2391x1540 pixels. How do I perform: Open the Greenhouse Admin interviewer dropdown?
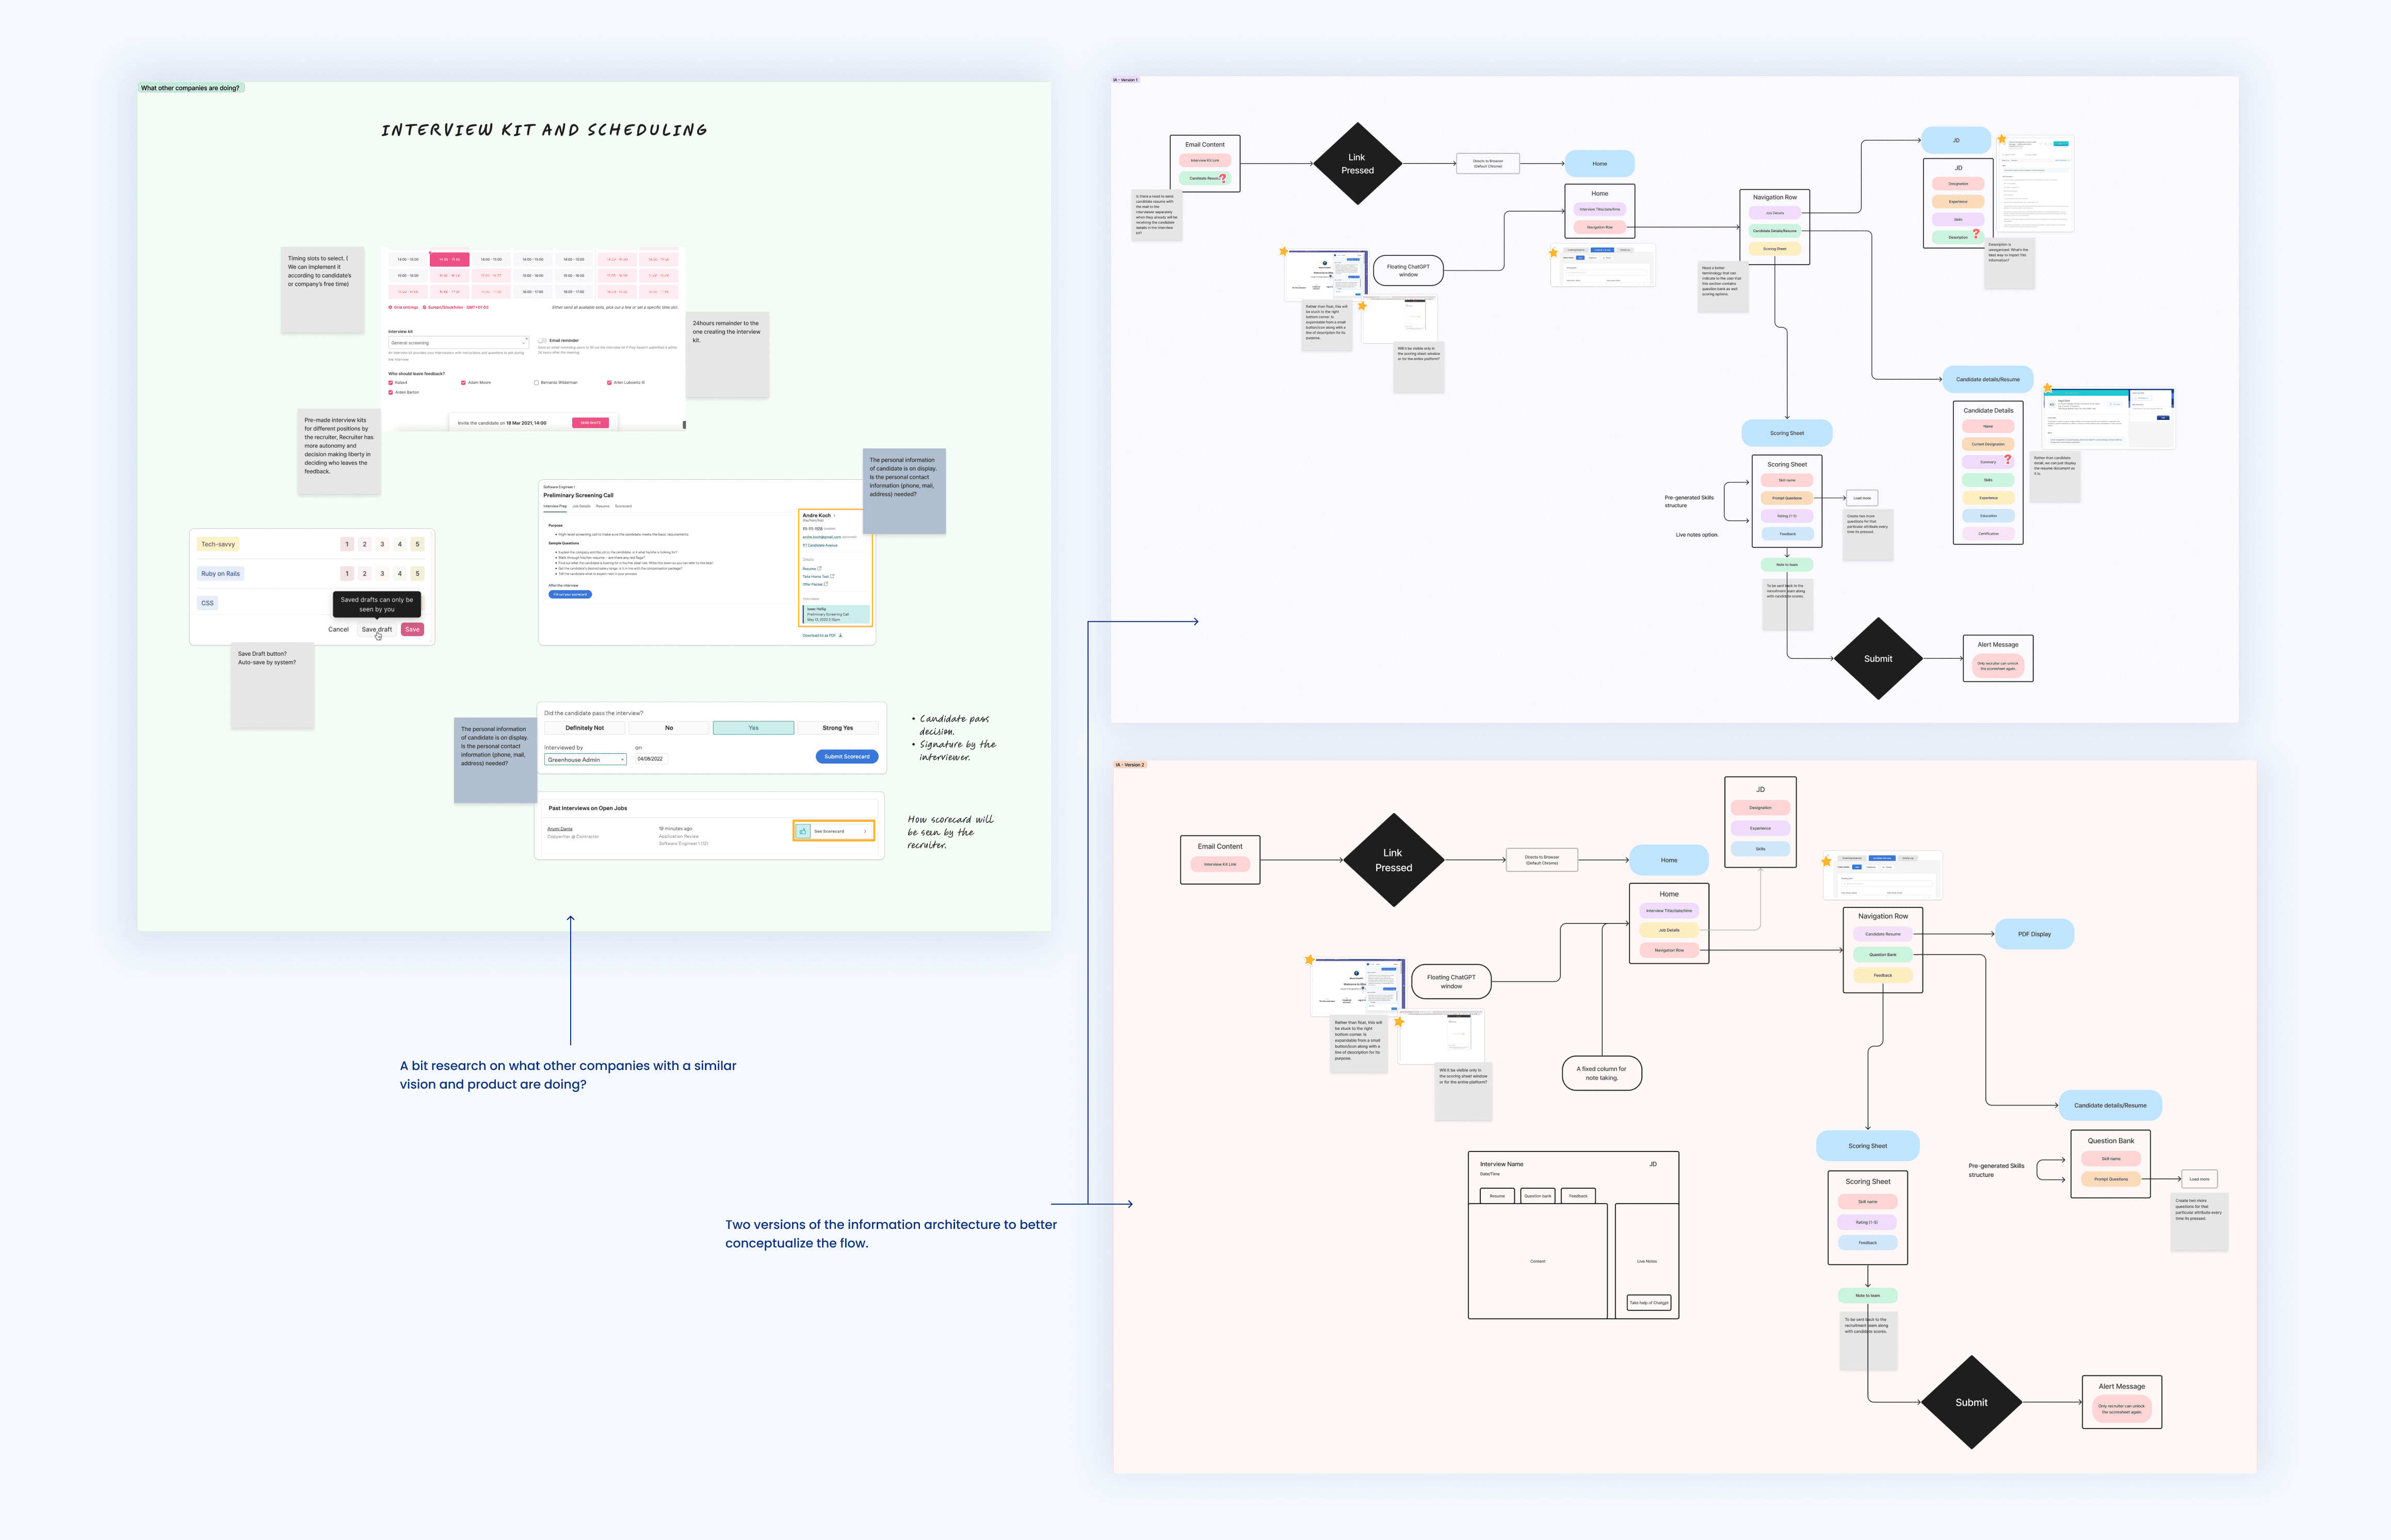coord(585,760)
